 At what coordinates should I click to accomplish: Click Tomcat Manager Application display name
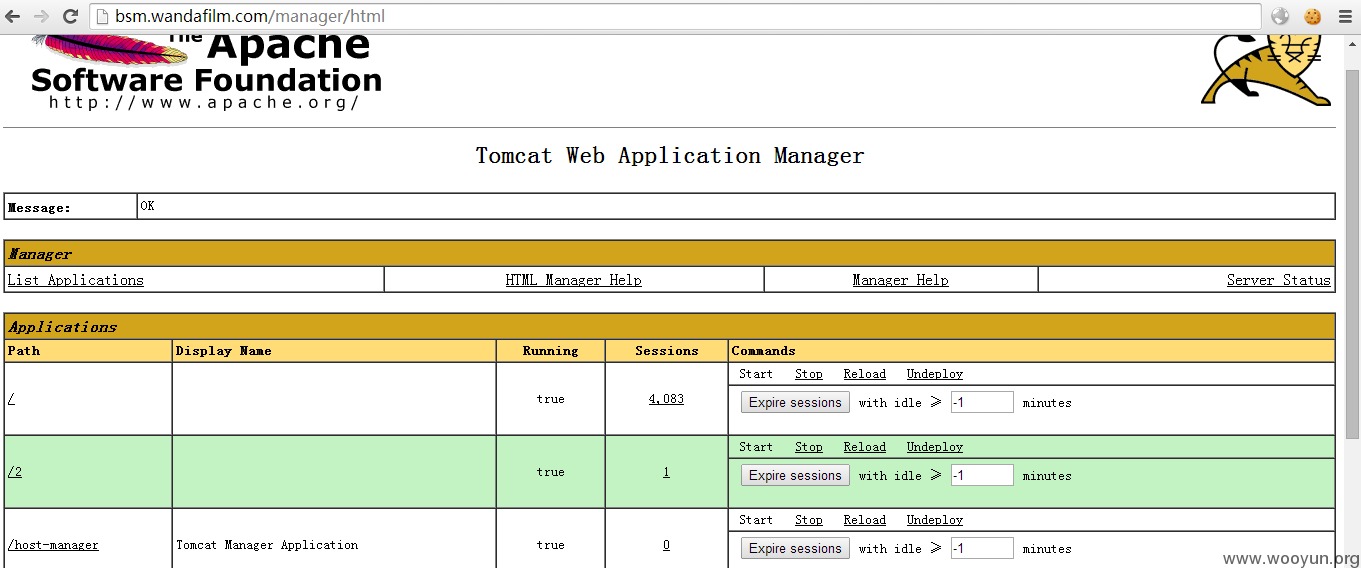click(x=267, y=545)
